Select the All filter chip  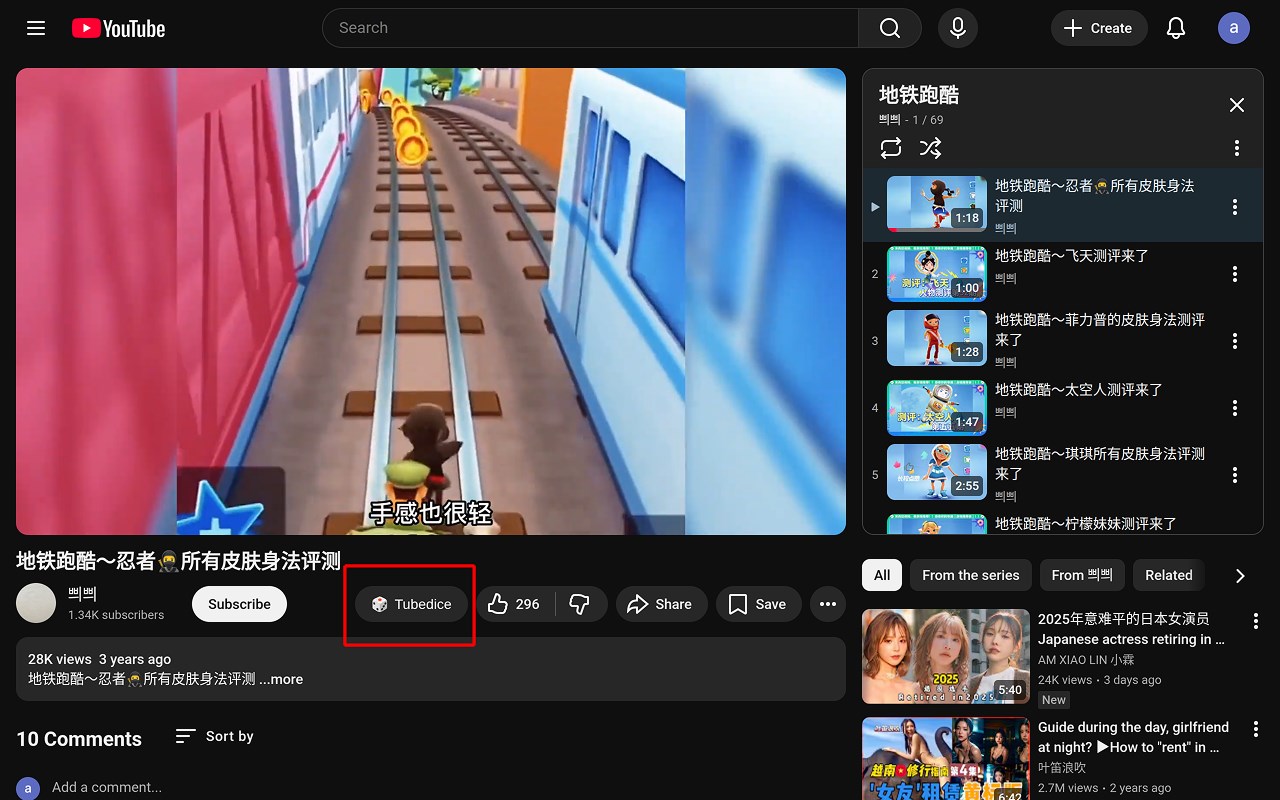click(882, 575)
